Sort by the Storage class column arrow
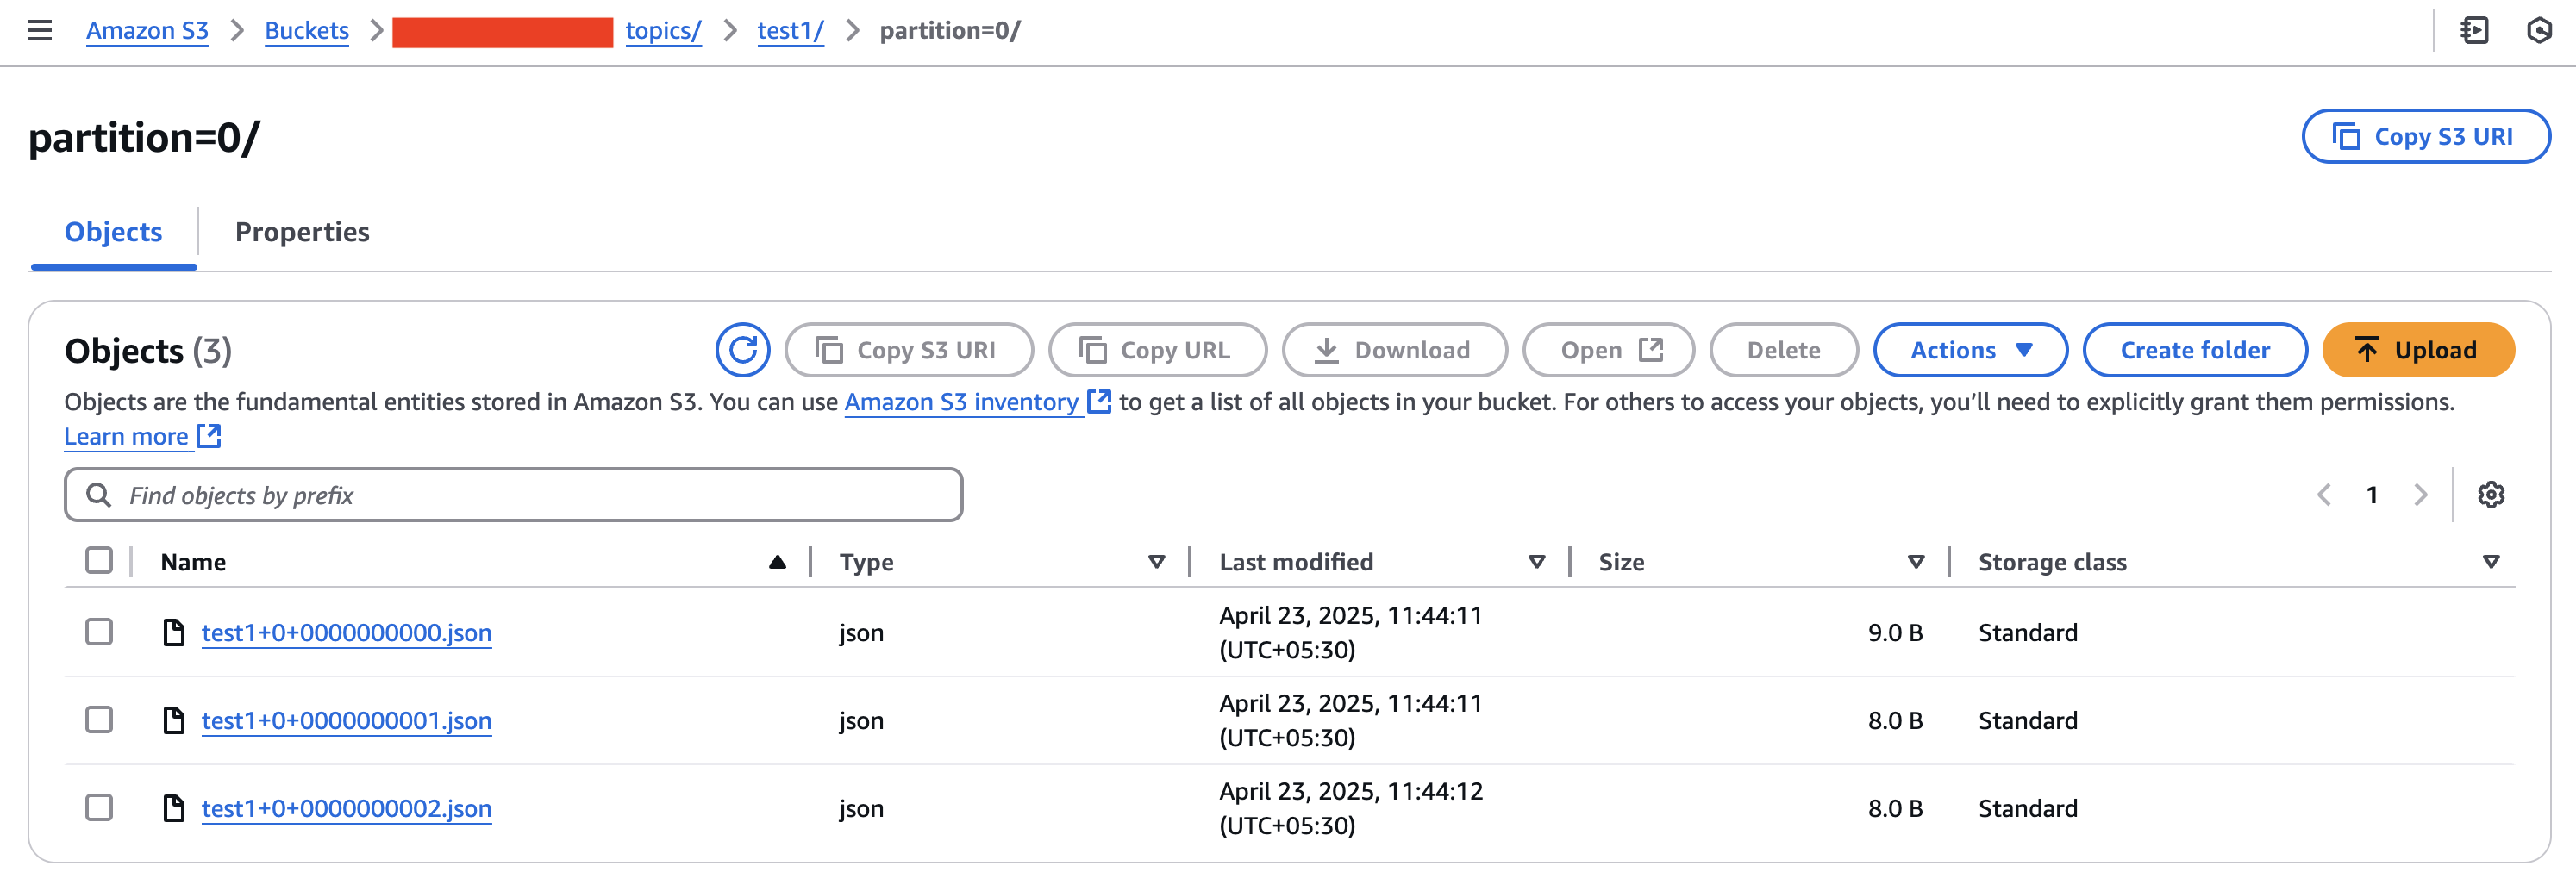The image size is (2576, 891). coord(2490,562)
